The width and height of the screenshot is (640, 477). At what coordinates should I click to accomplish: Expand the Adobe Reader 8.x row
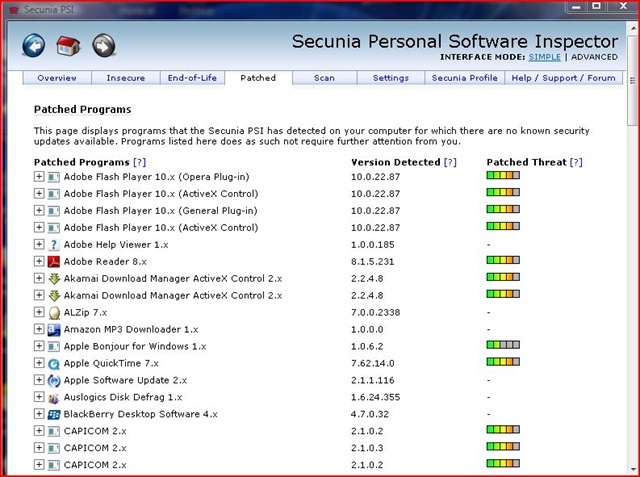point(39,261)
